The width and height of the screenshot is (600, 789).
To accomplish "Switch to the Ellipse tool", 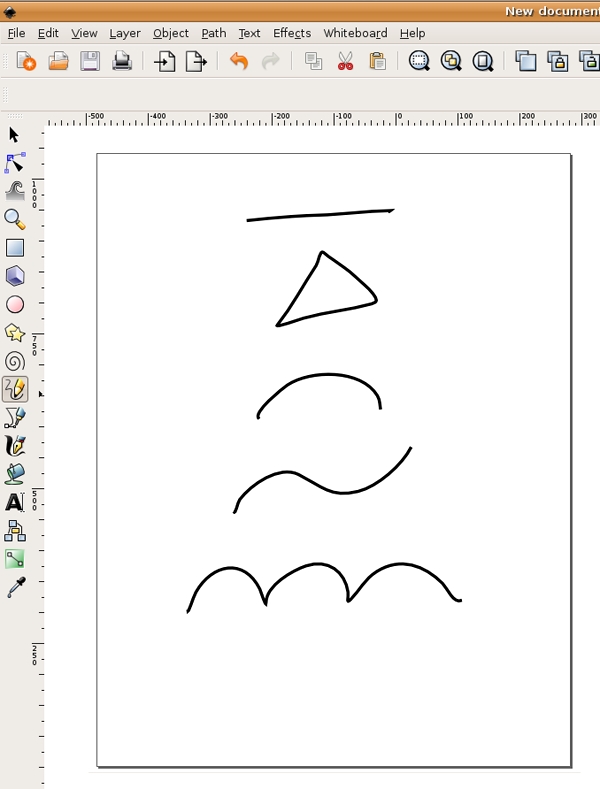I will tap(14, 305).
